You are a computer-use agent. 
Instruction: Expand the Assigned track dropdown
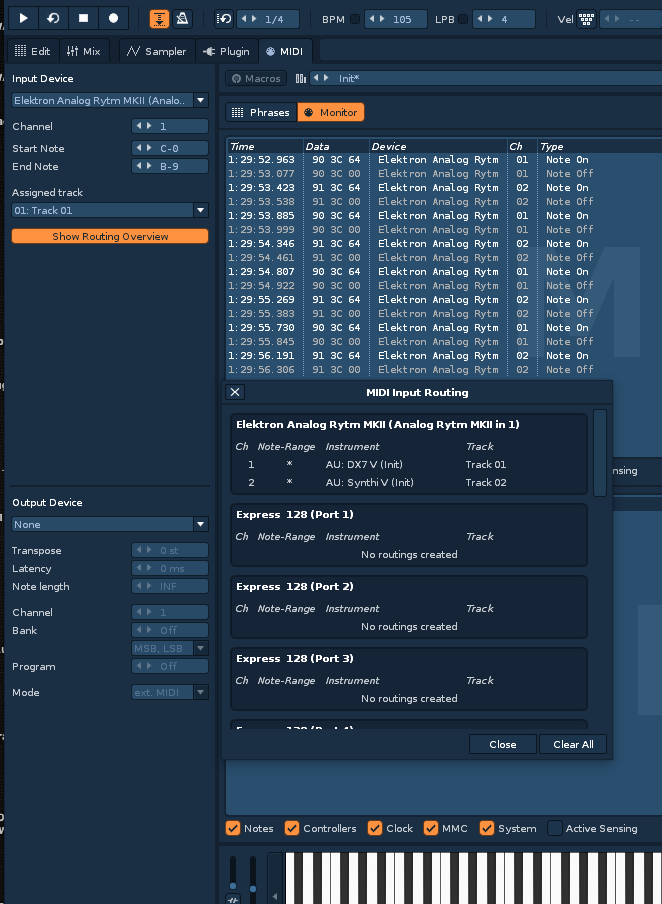click(x=200, y=211)
